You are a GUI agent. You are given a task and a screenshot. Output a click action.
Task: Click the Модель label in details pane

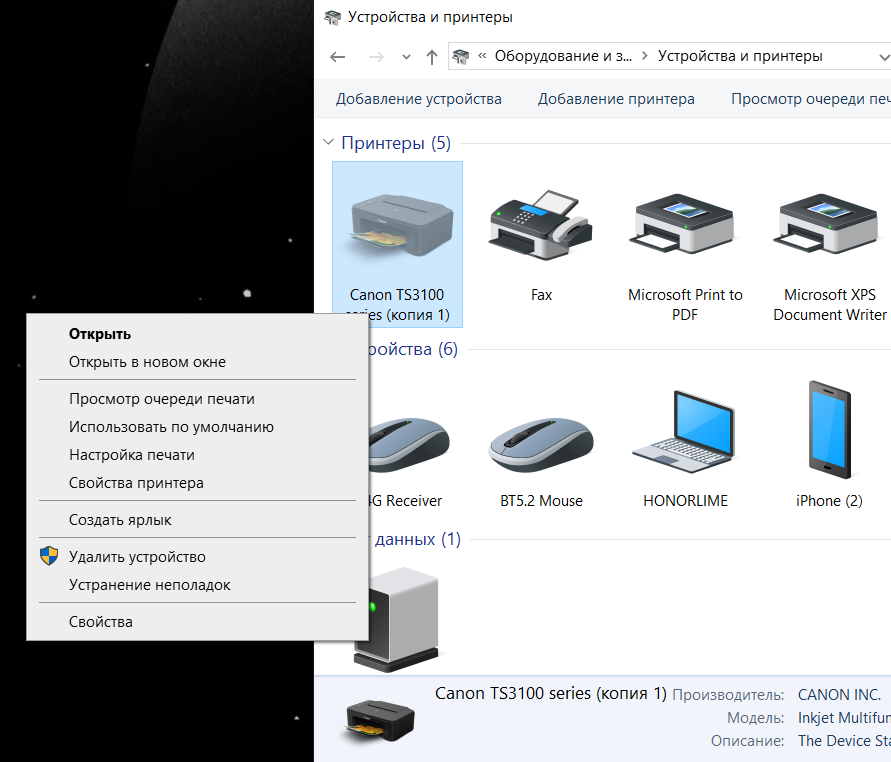coord(755,718)
